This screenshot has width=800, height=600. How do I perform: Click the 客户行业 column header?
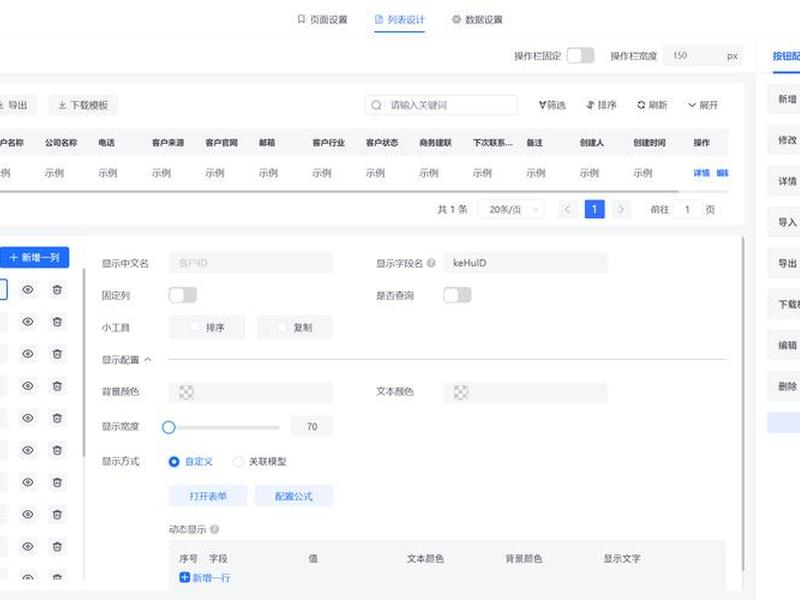coord(329,143)
